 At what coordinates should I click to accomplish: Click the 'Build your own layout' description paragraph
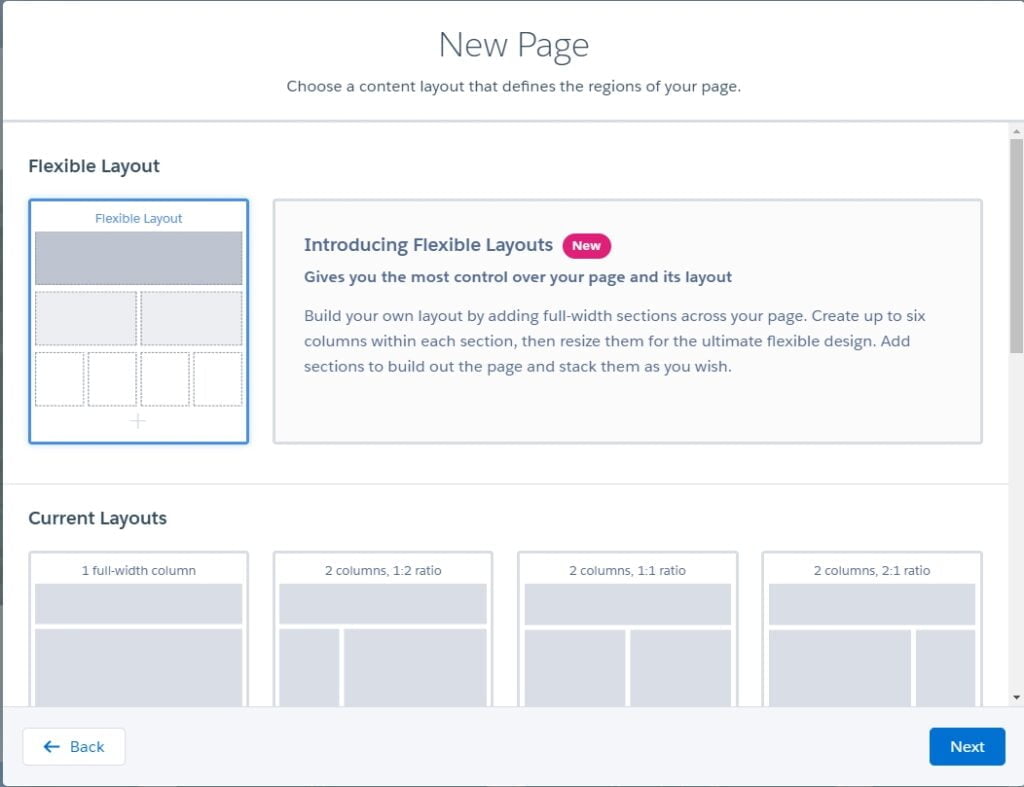tap(615, 341)
